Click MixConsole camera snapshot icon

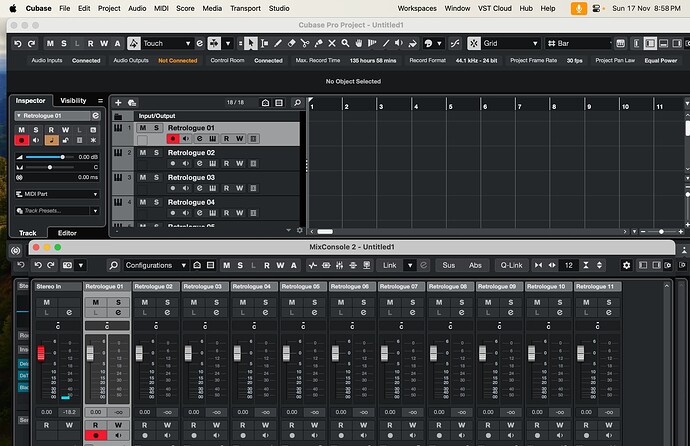67,265
